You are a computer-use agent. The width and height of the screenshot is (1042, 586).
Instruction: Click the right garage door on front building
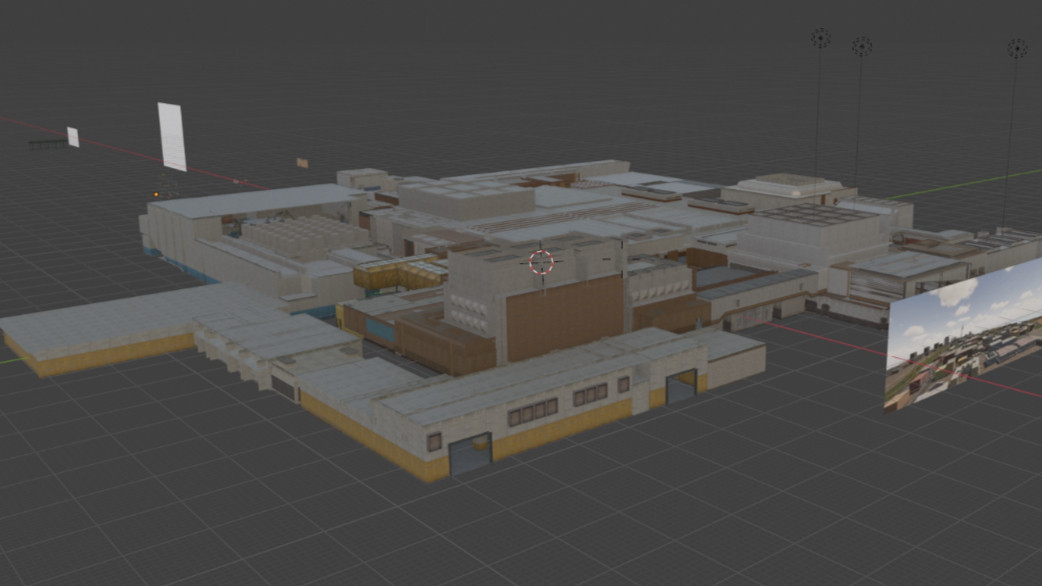(x=681, y=385)
